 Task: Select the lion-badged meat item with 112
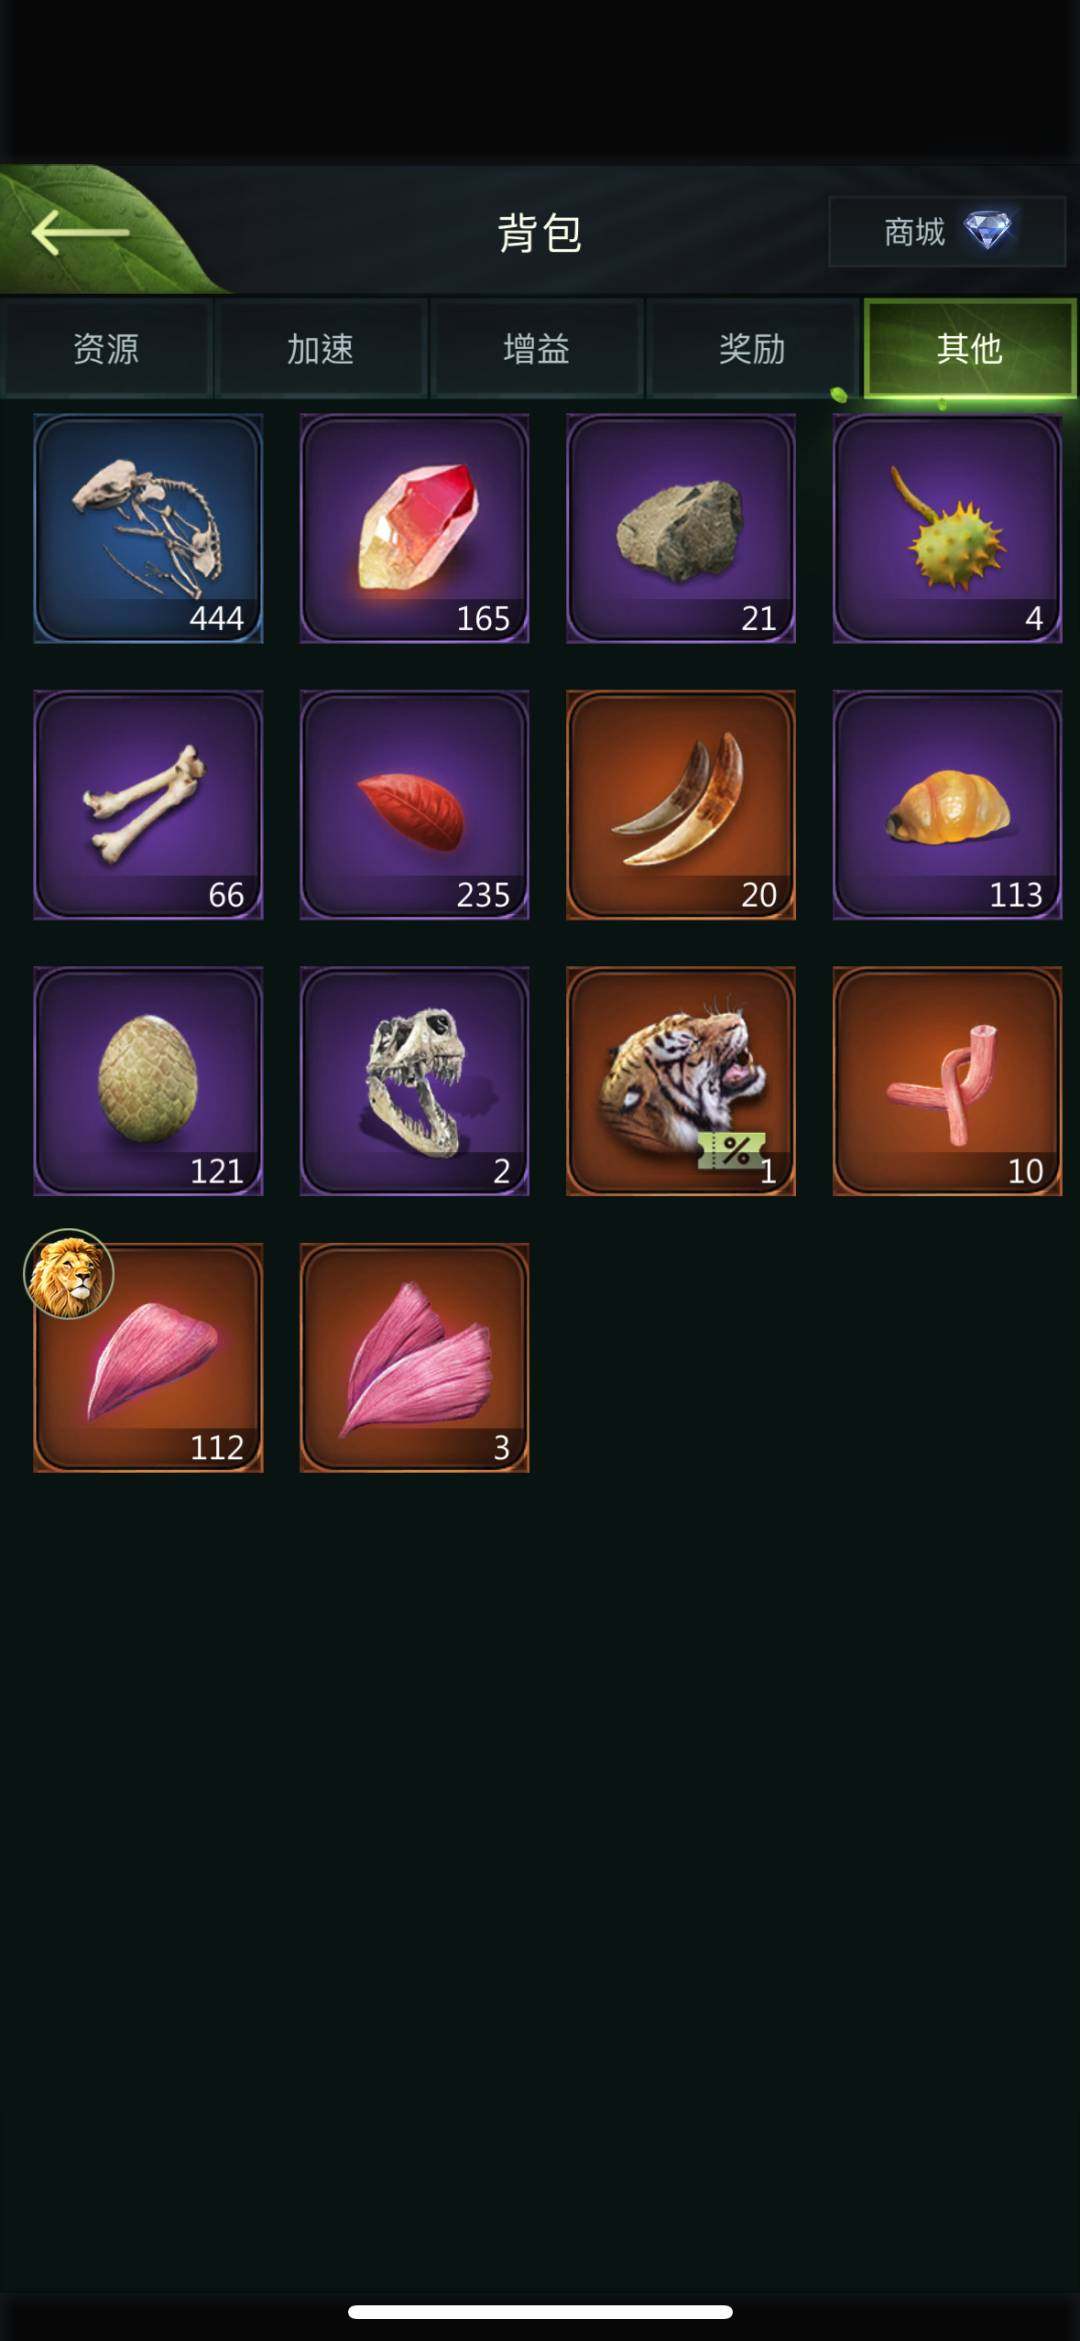pyautogui.click(x=148, y=1357)
